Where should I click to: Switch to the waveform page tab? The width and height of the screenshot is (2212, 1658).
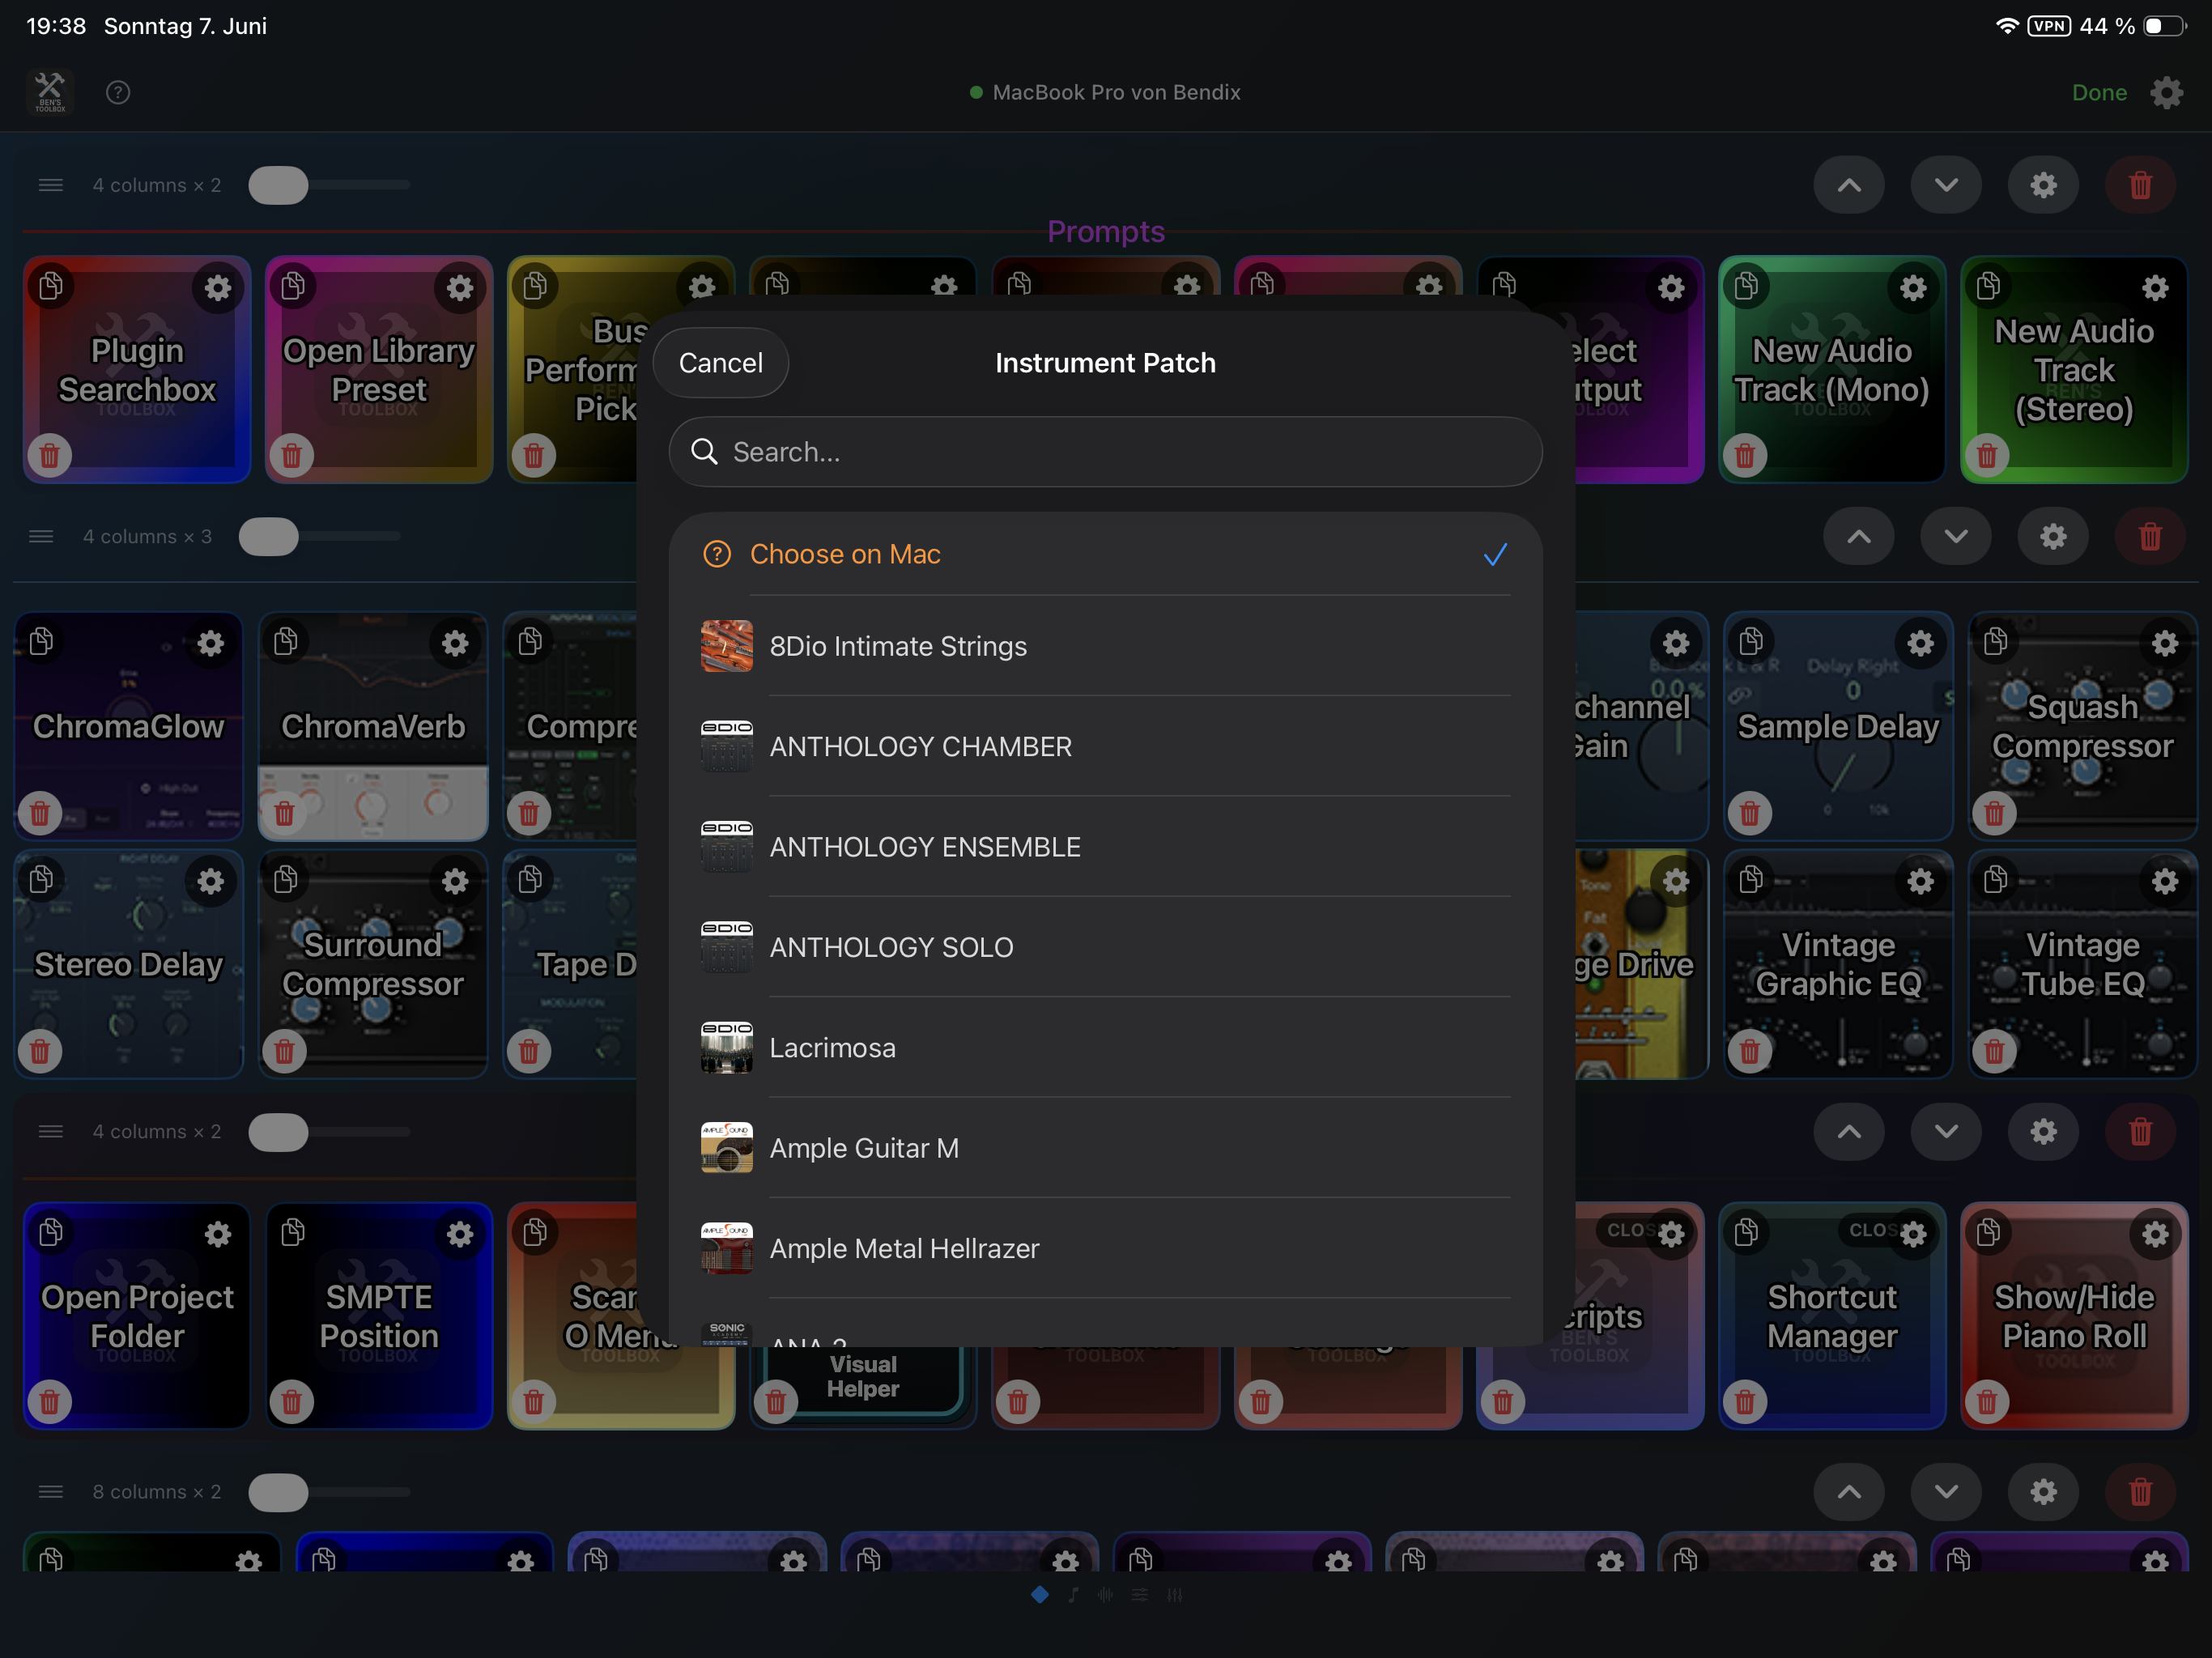point(1106,1595)
